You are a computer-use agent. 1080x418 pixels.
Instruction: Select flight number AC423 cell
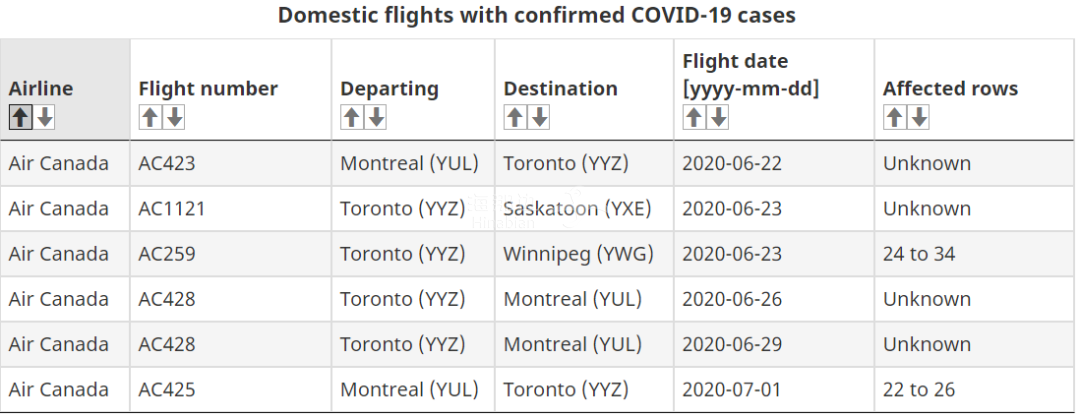click(231, 163)
